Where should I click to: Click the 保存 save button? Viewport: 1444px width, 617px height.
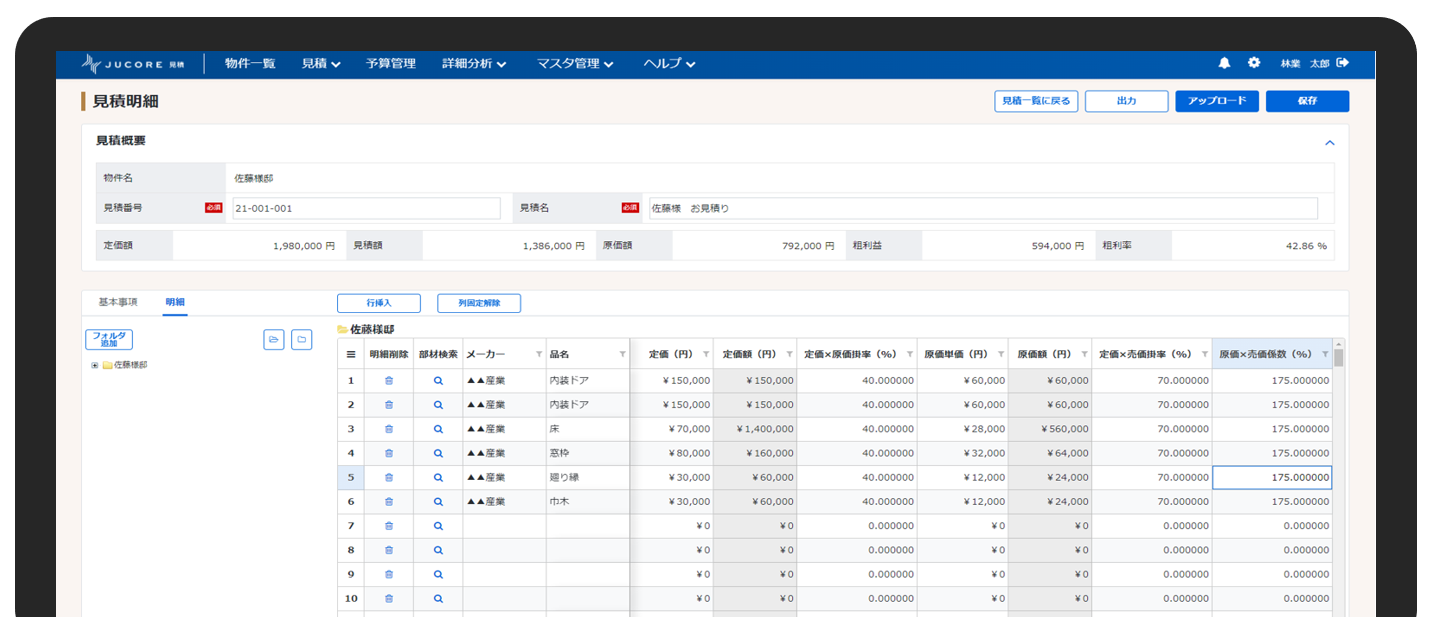(1307, 100)
